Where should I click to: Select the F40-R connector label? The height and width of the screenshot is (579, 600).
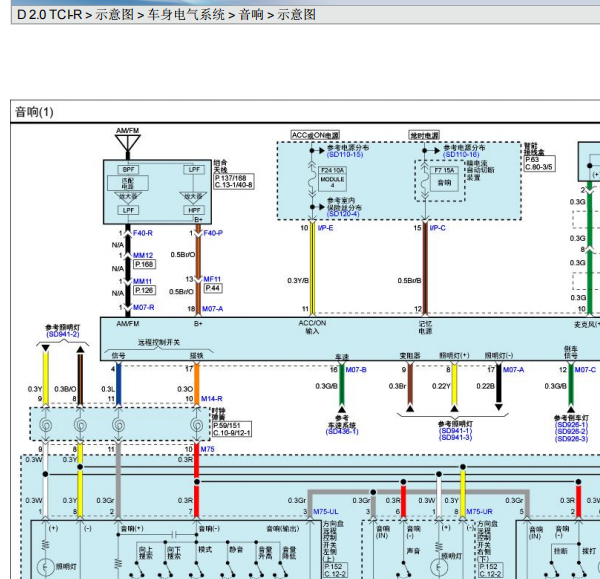pos(143,233)
